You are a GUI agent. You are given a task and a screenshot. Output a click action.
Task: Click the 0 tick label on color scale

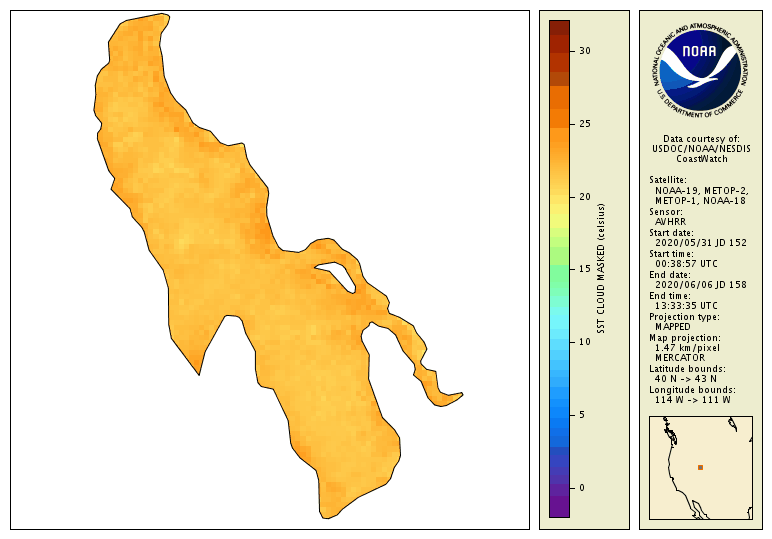click(x=582, y=488)
